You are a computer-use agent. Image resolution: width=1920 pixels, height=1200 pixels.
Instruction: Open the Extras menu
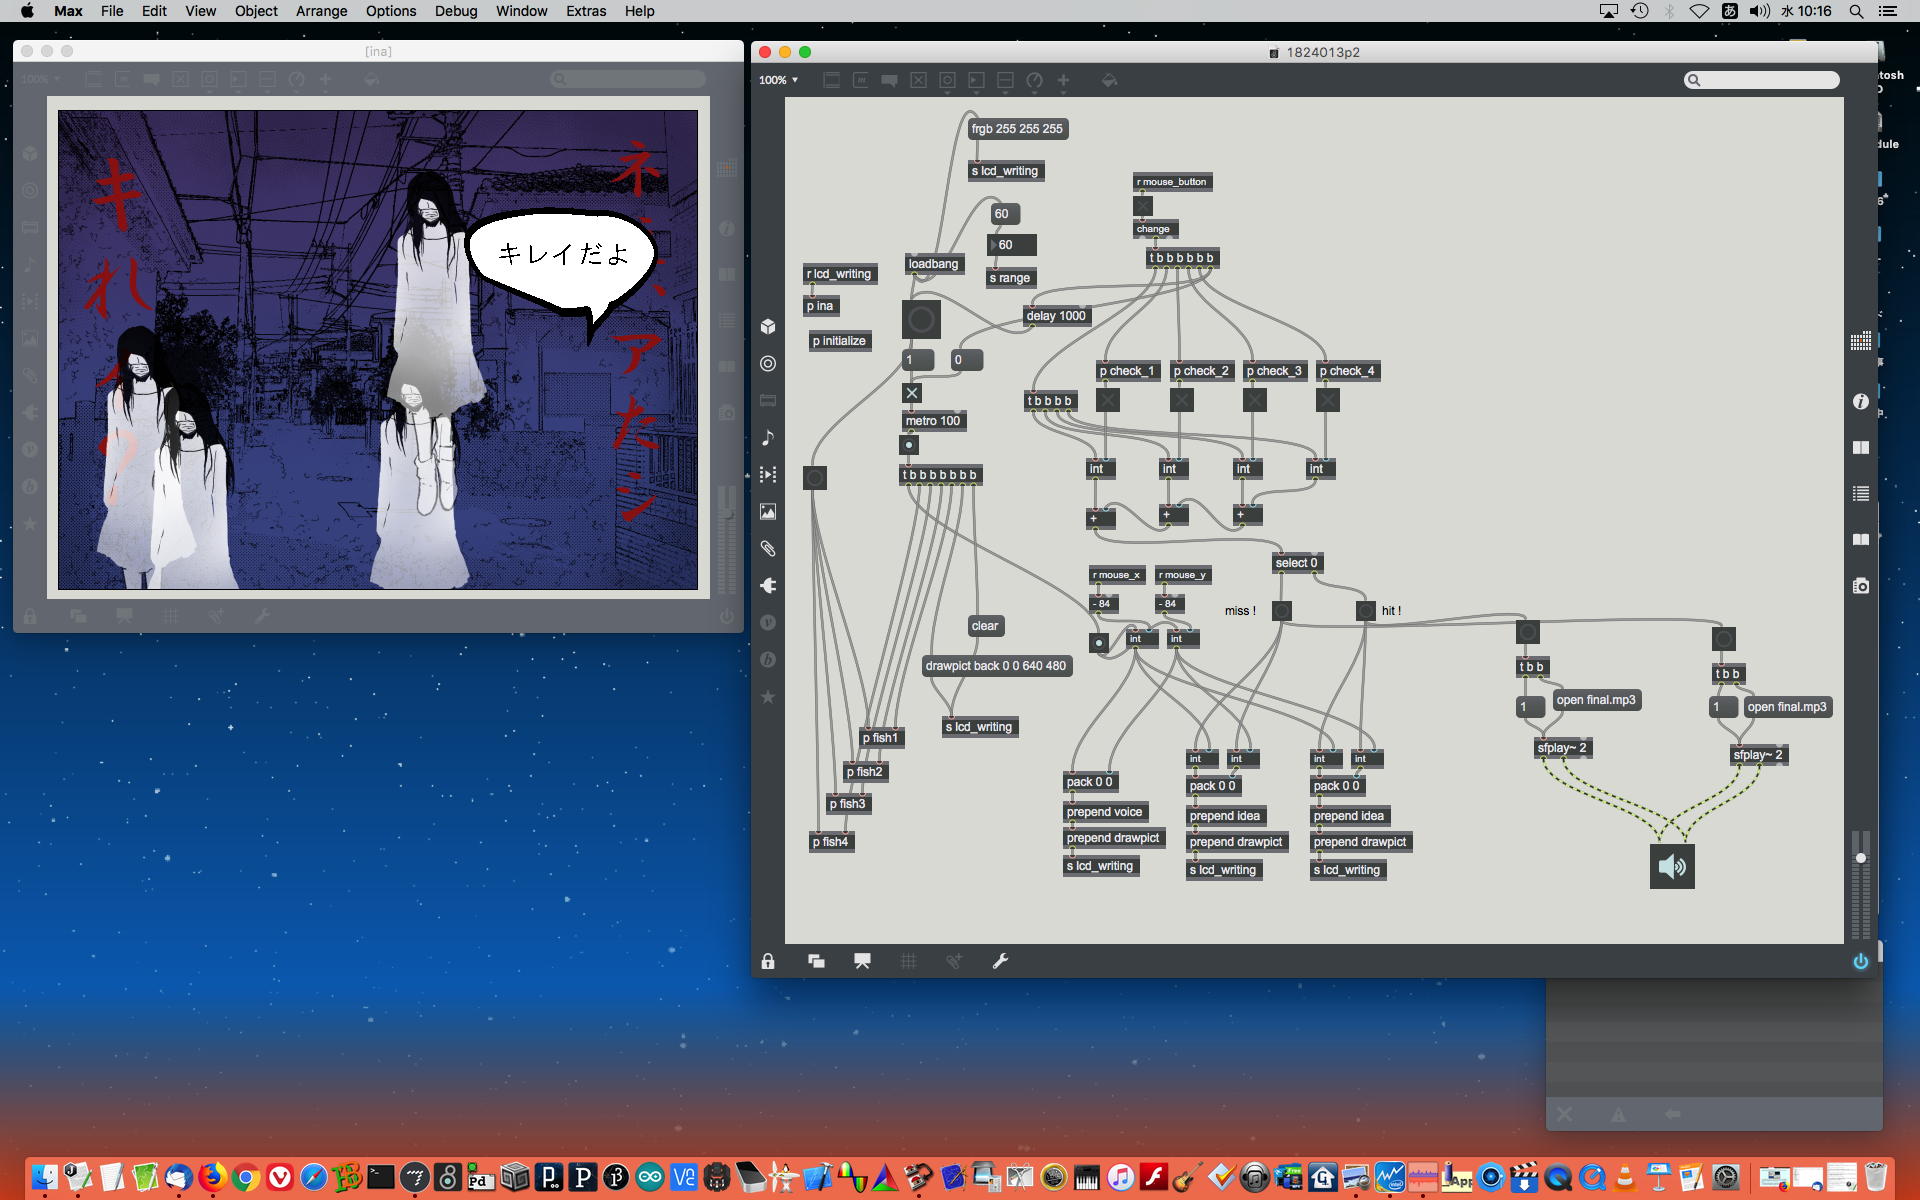pos(585,11)
